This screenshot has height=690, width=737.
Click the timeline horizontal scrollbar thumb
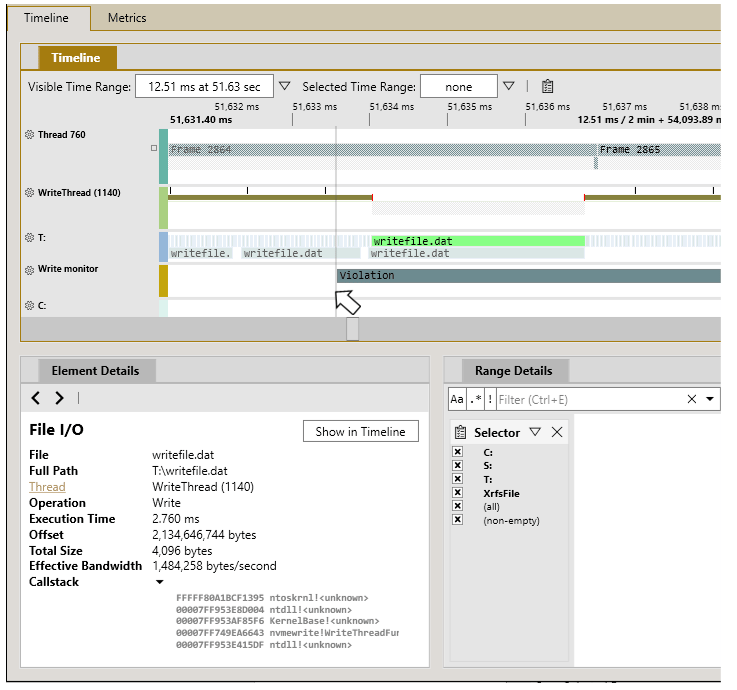(353, 329)
